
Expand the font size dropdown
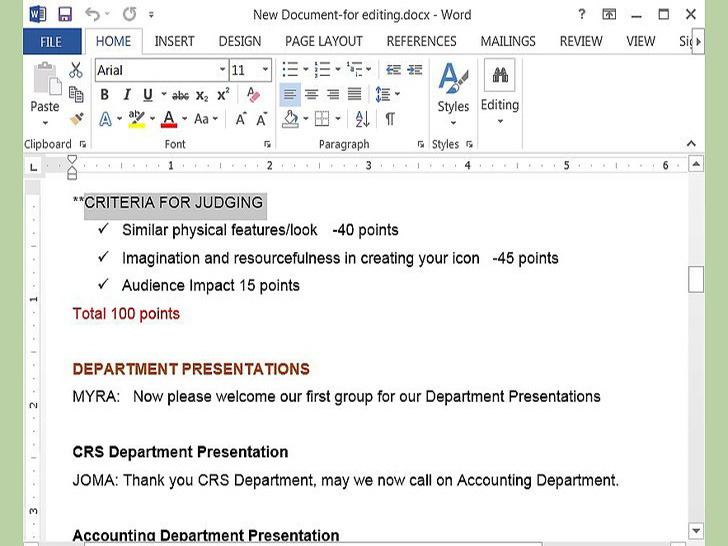pos(265,70)
